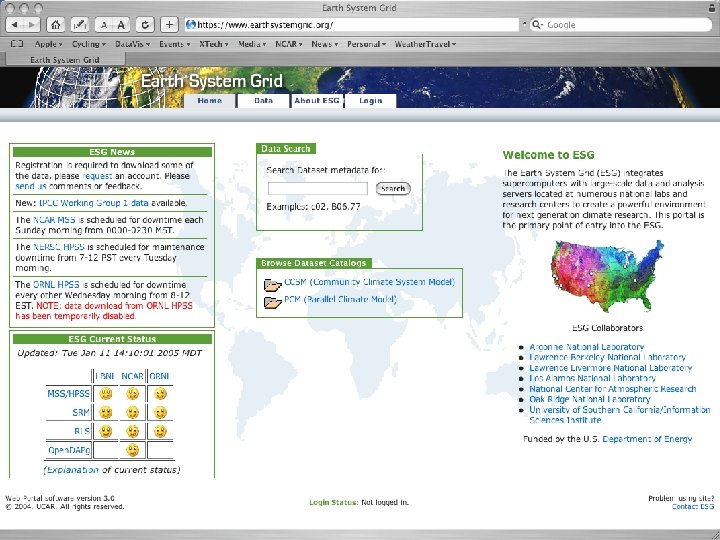Click the browser back arrow button
Image resolution: width=720 pixels, height=540 pixels.
(15, 25)
